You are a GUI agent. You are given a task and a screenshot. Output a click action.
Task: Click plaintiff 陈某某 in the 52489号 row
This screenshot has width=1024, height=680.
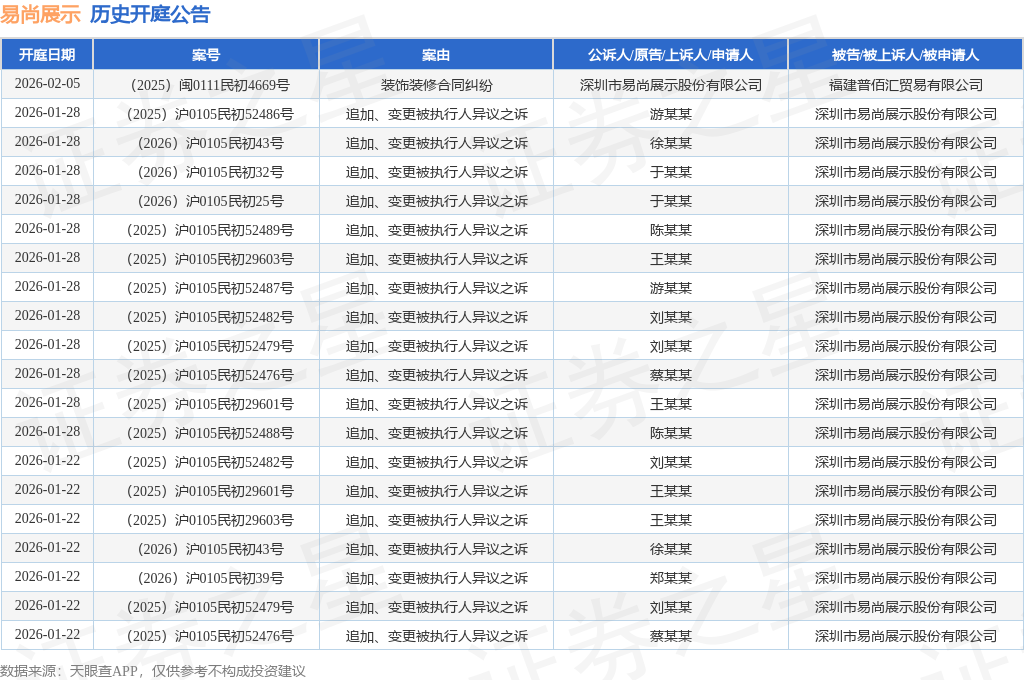671,230
